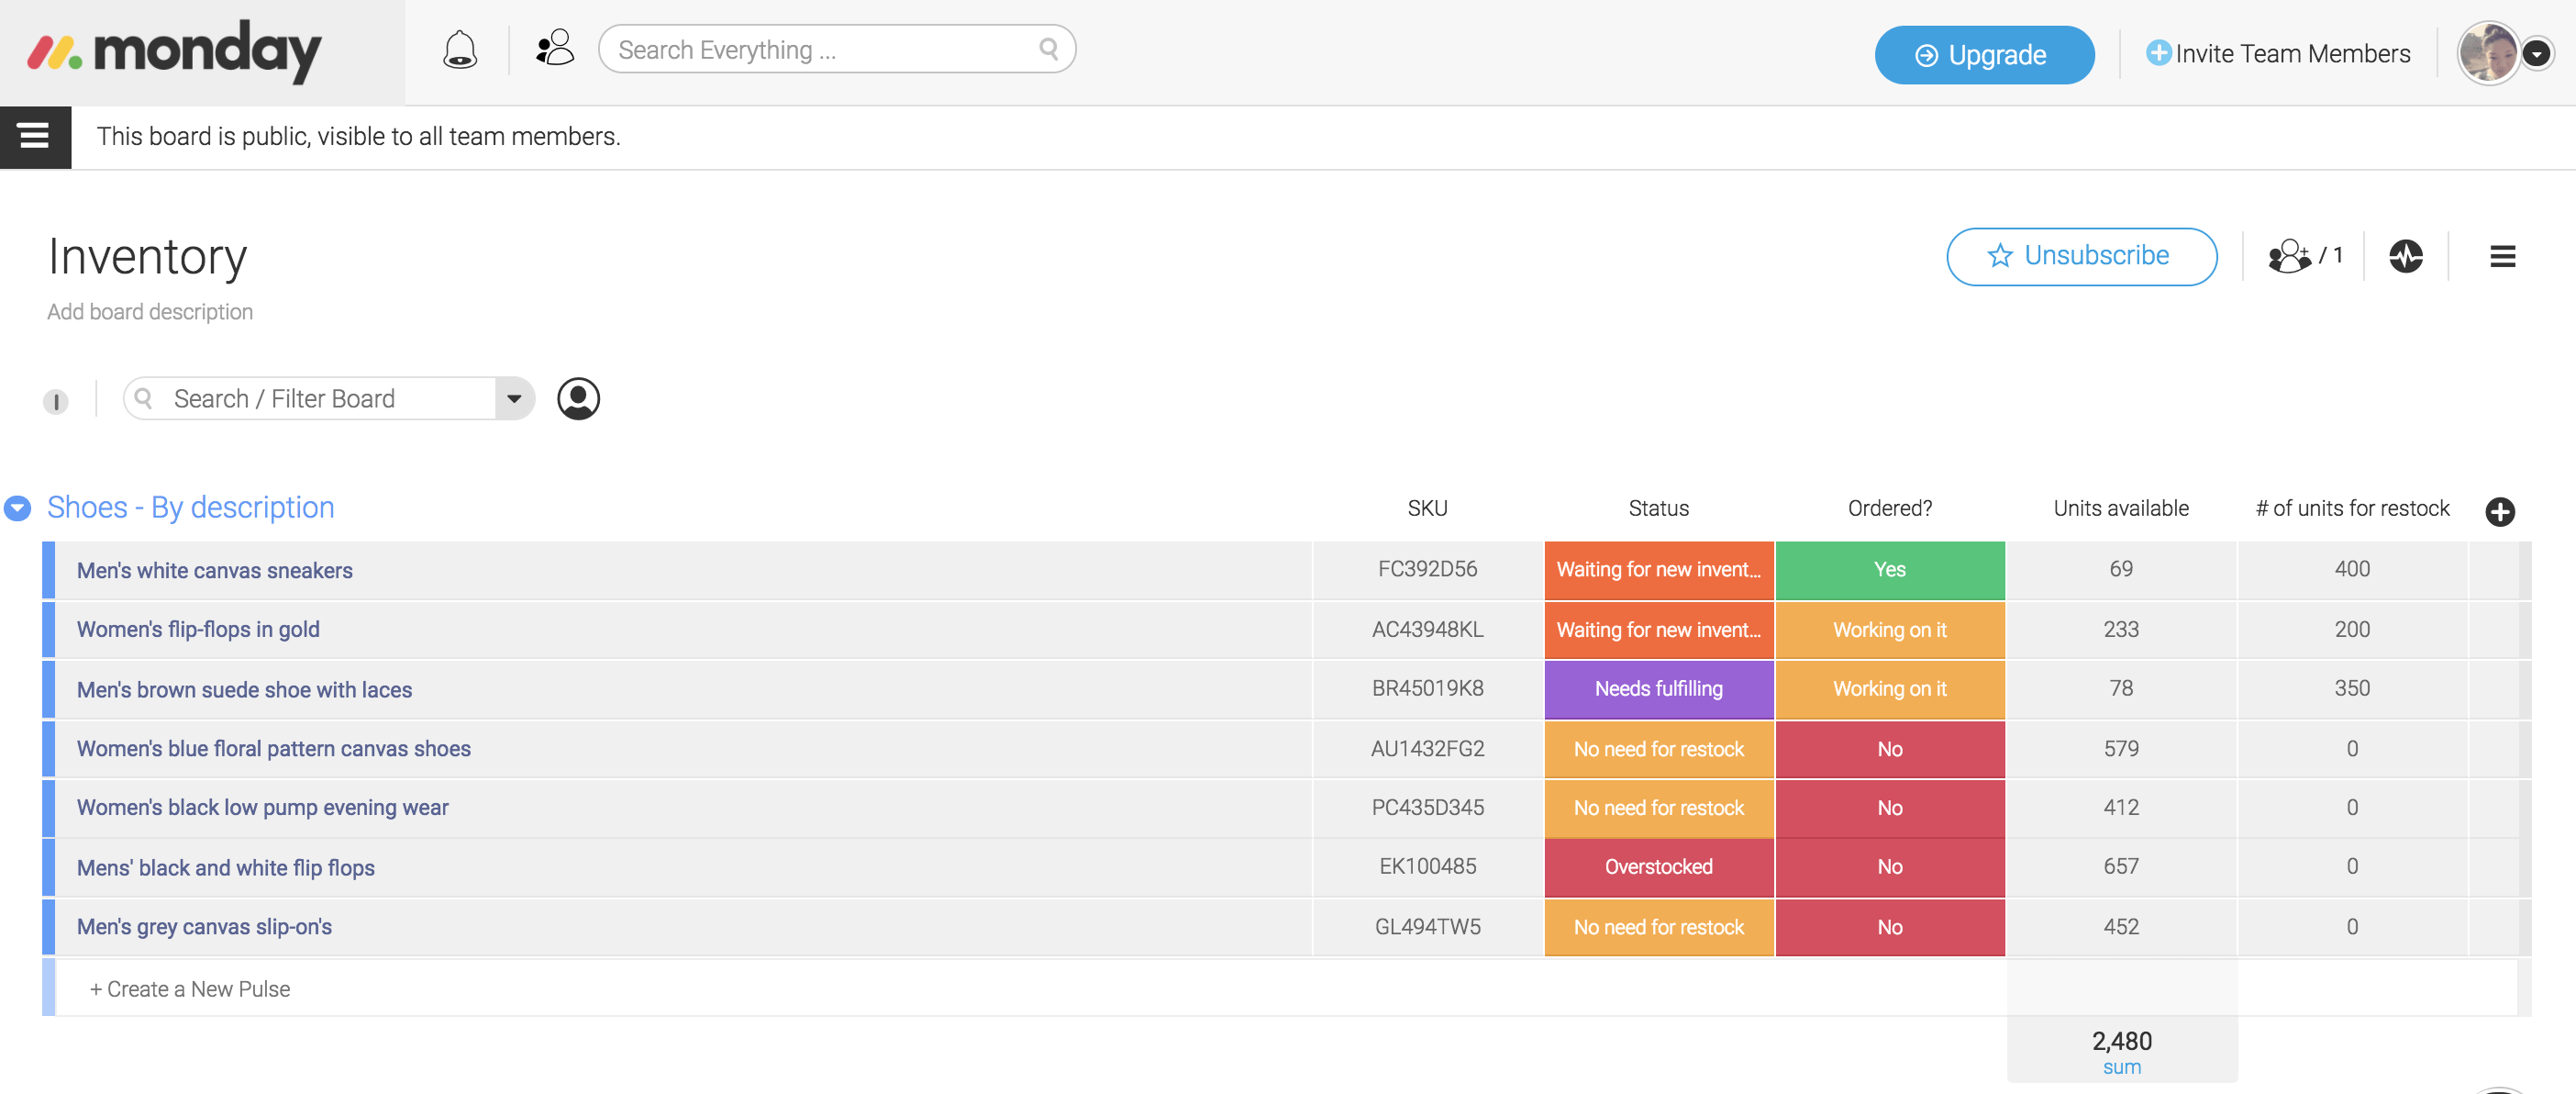Click SKU cell EK100485
Image resolution: width=2576 pixels, height=1094 pixels.
pyautogui.click(x=1427, y=867)
